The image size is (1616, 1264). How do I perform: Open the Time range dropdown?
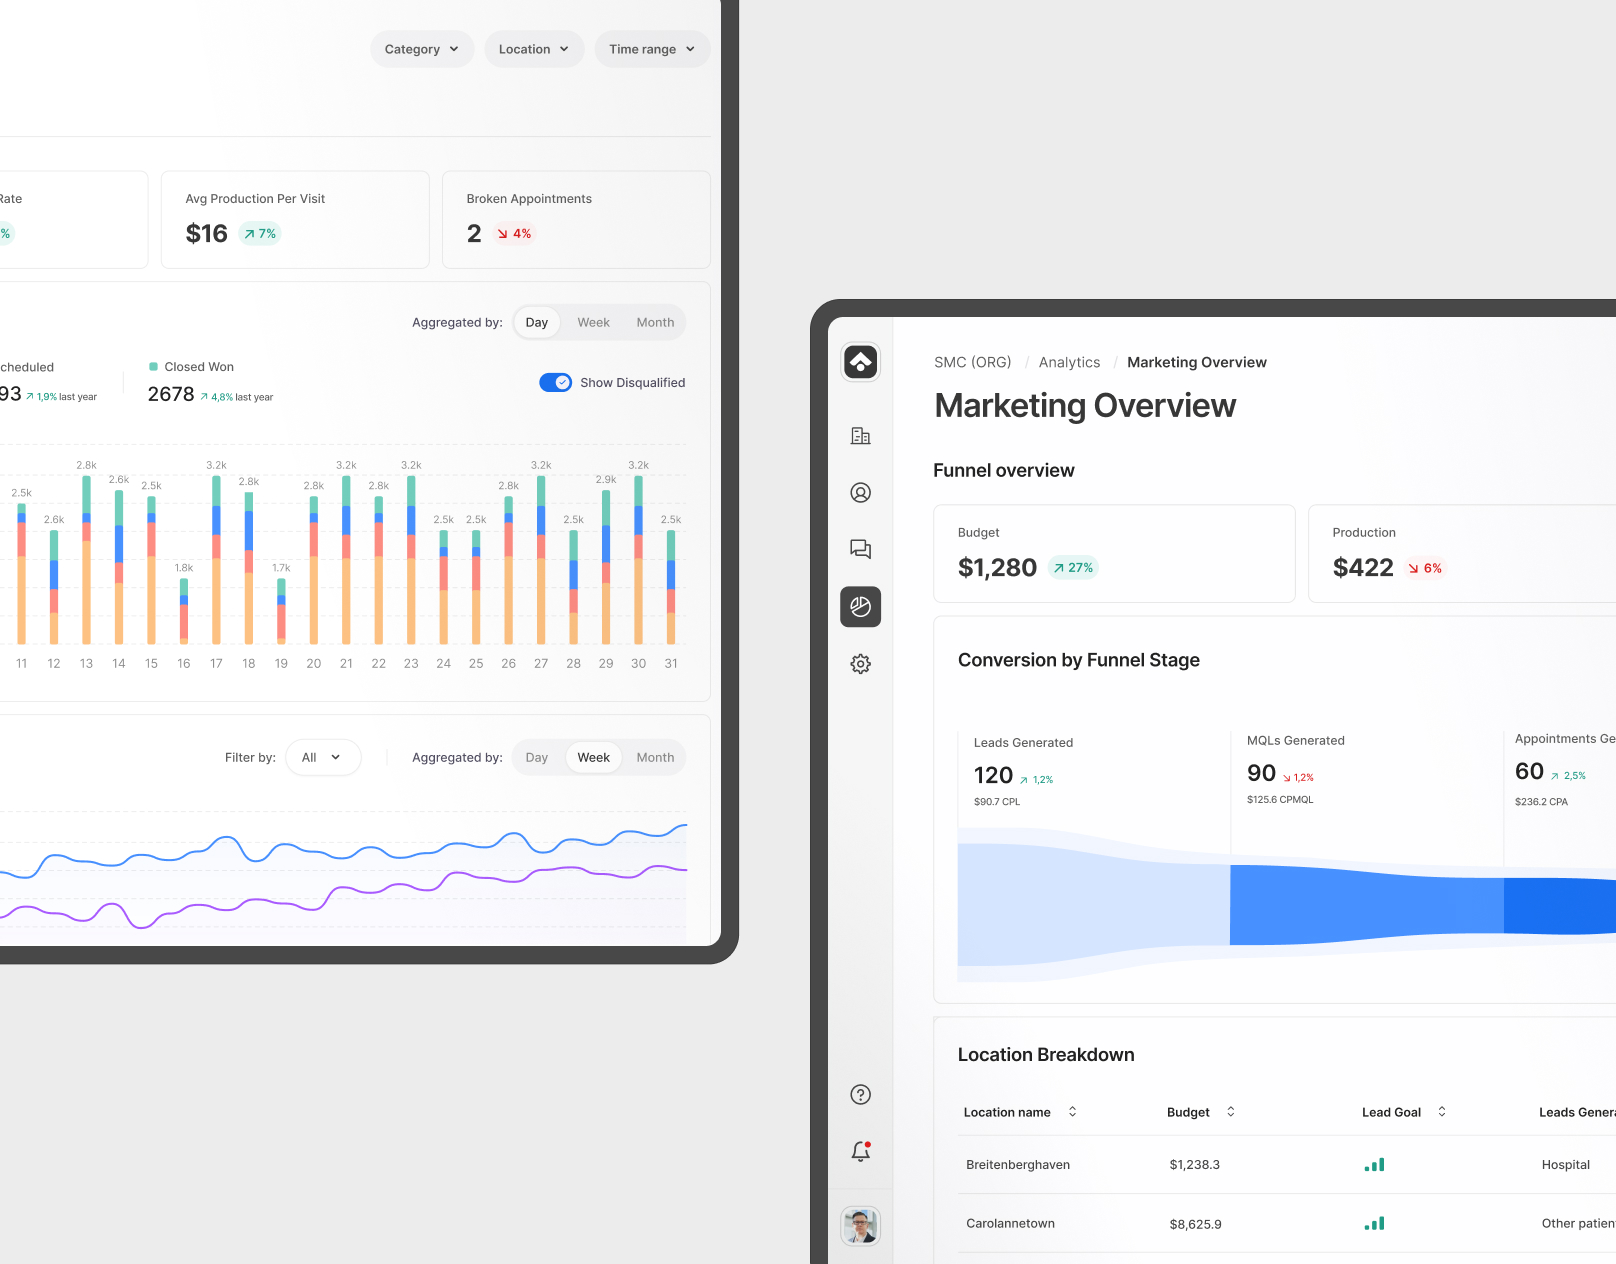tap(652, 49)
